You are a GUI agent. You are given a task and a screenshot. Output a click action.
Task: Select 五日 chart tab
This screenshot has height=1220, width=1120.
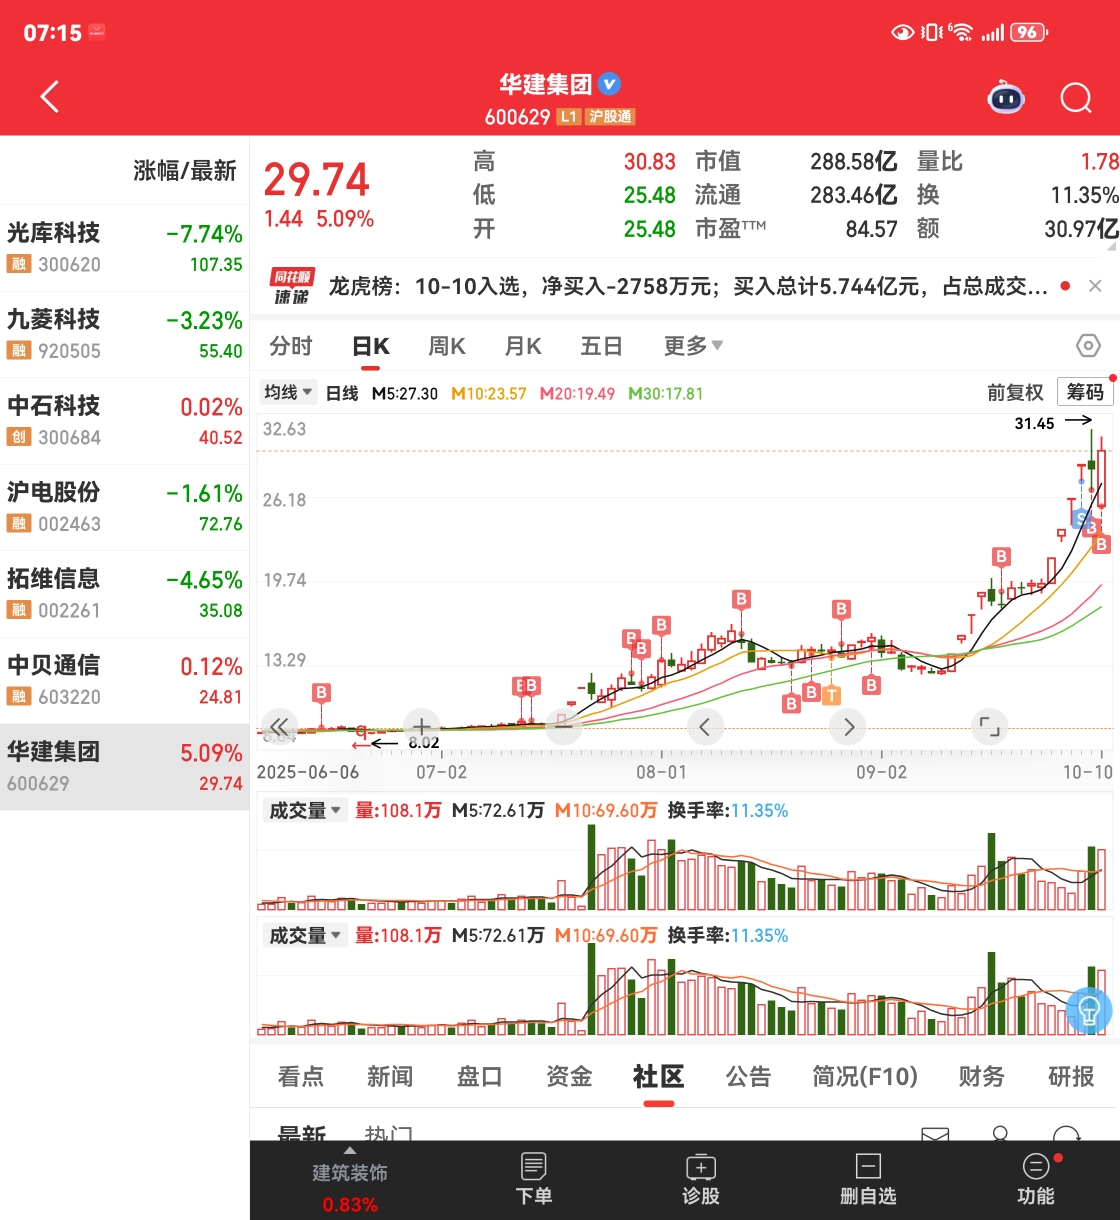pyautogui.click(x=601, y=346)
